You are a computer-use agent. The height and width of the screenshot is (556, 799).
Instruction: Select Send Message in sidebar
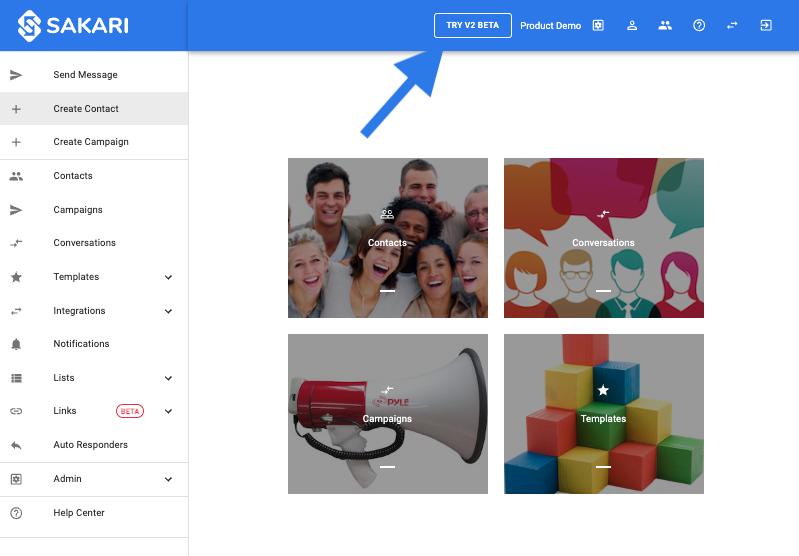(x=94, y=75)
